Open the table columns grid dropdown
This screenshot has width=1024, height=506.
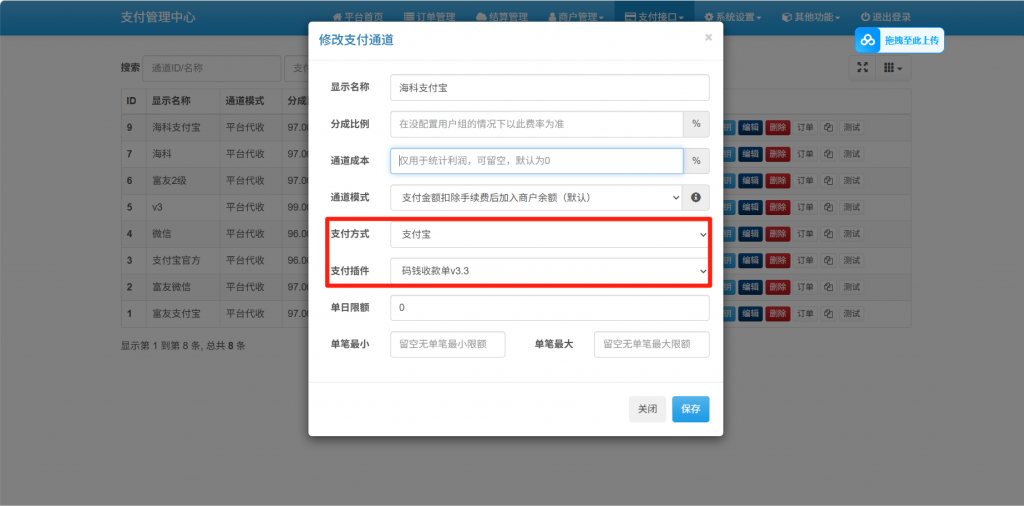pyautogui.click(x=892, y=67)
